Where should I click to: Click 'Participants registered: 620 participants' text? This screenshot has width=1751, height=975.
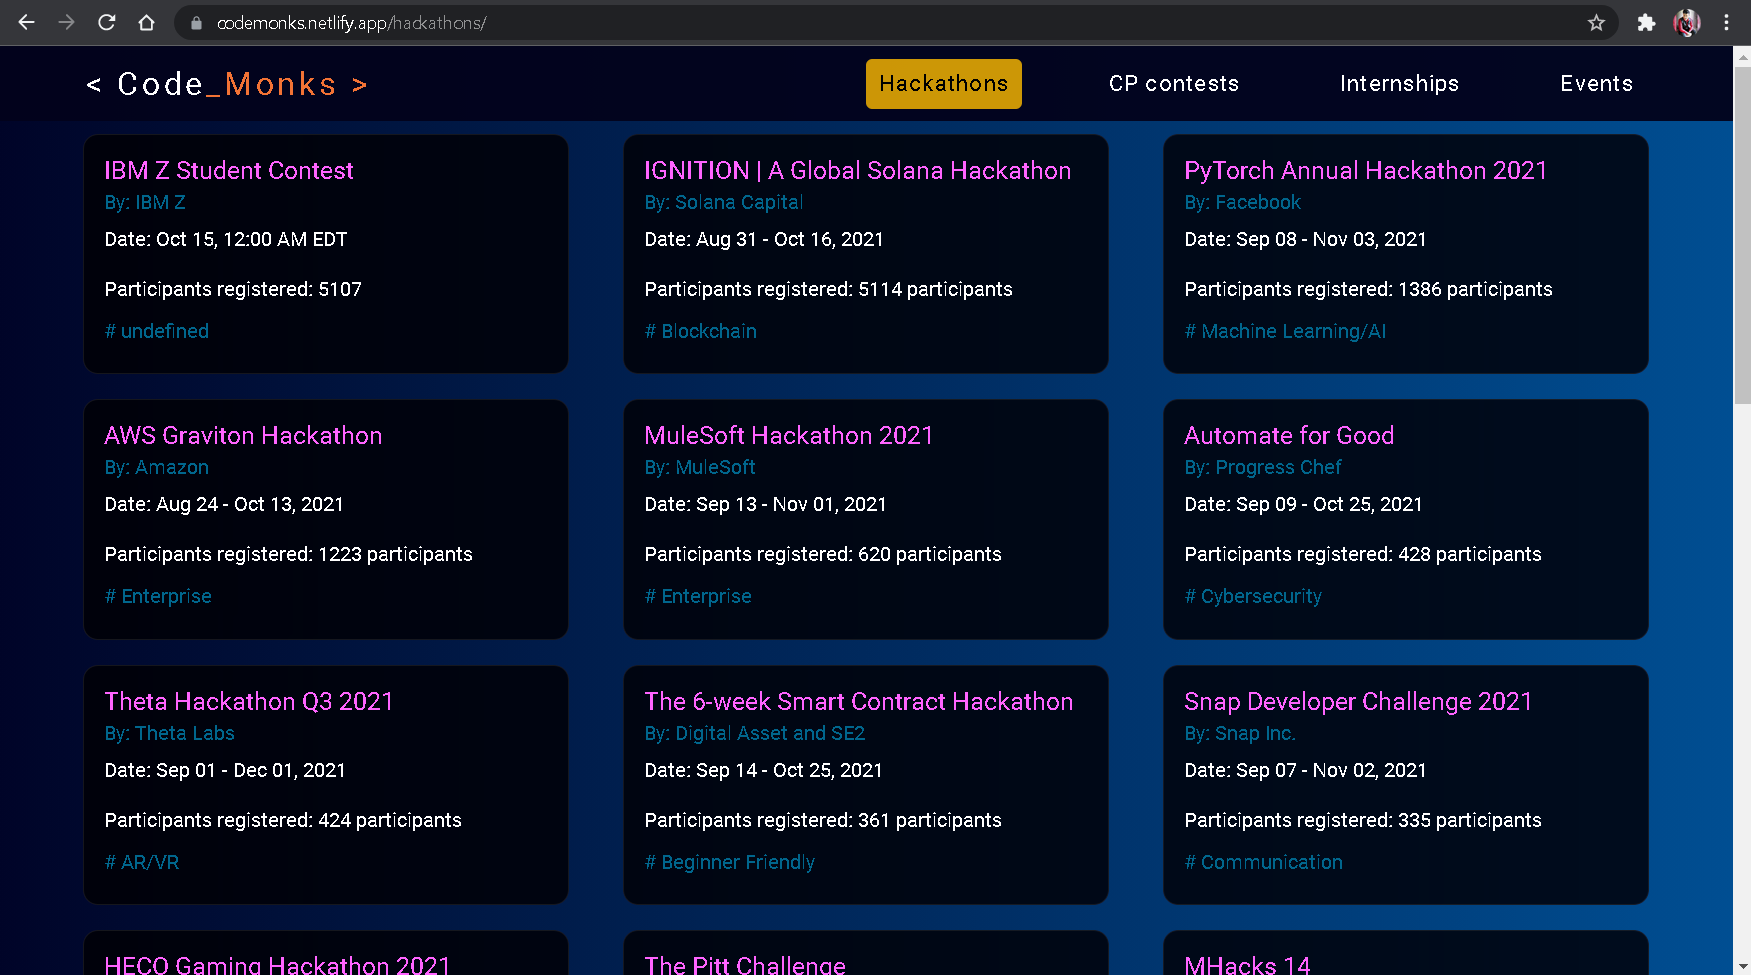coord(823,555)
